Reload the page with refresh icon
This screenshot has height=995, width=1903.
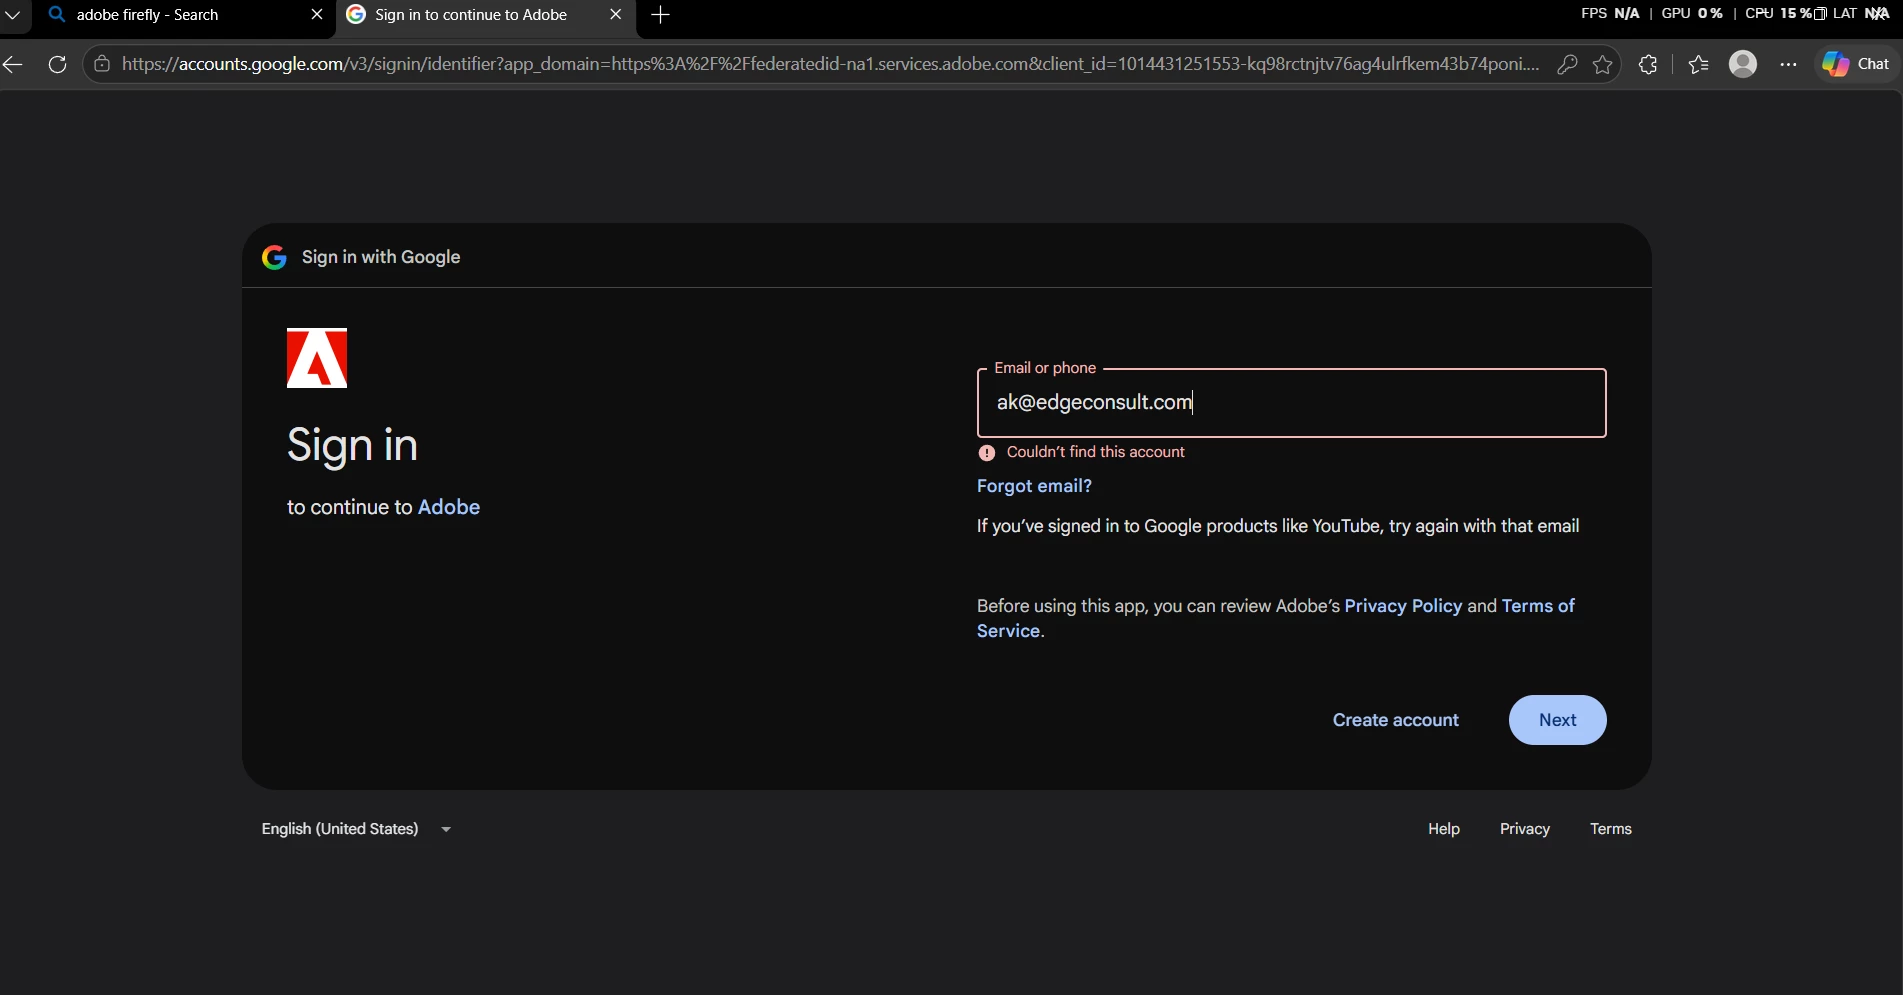tap(58, 64)
